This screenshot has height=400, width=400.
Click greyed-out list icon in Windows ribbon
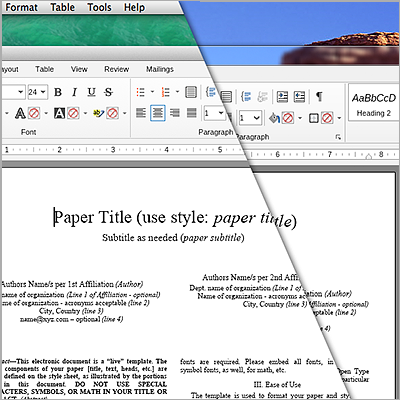262,97
